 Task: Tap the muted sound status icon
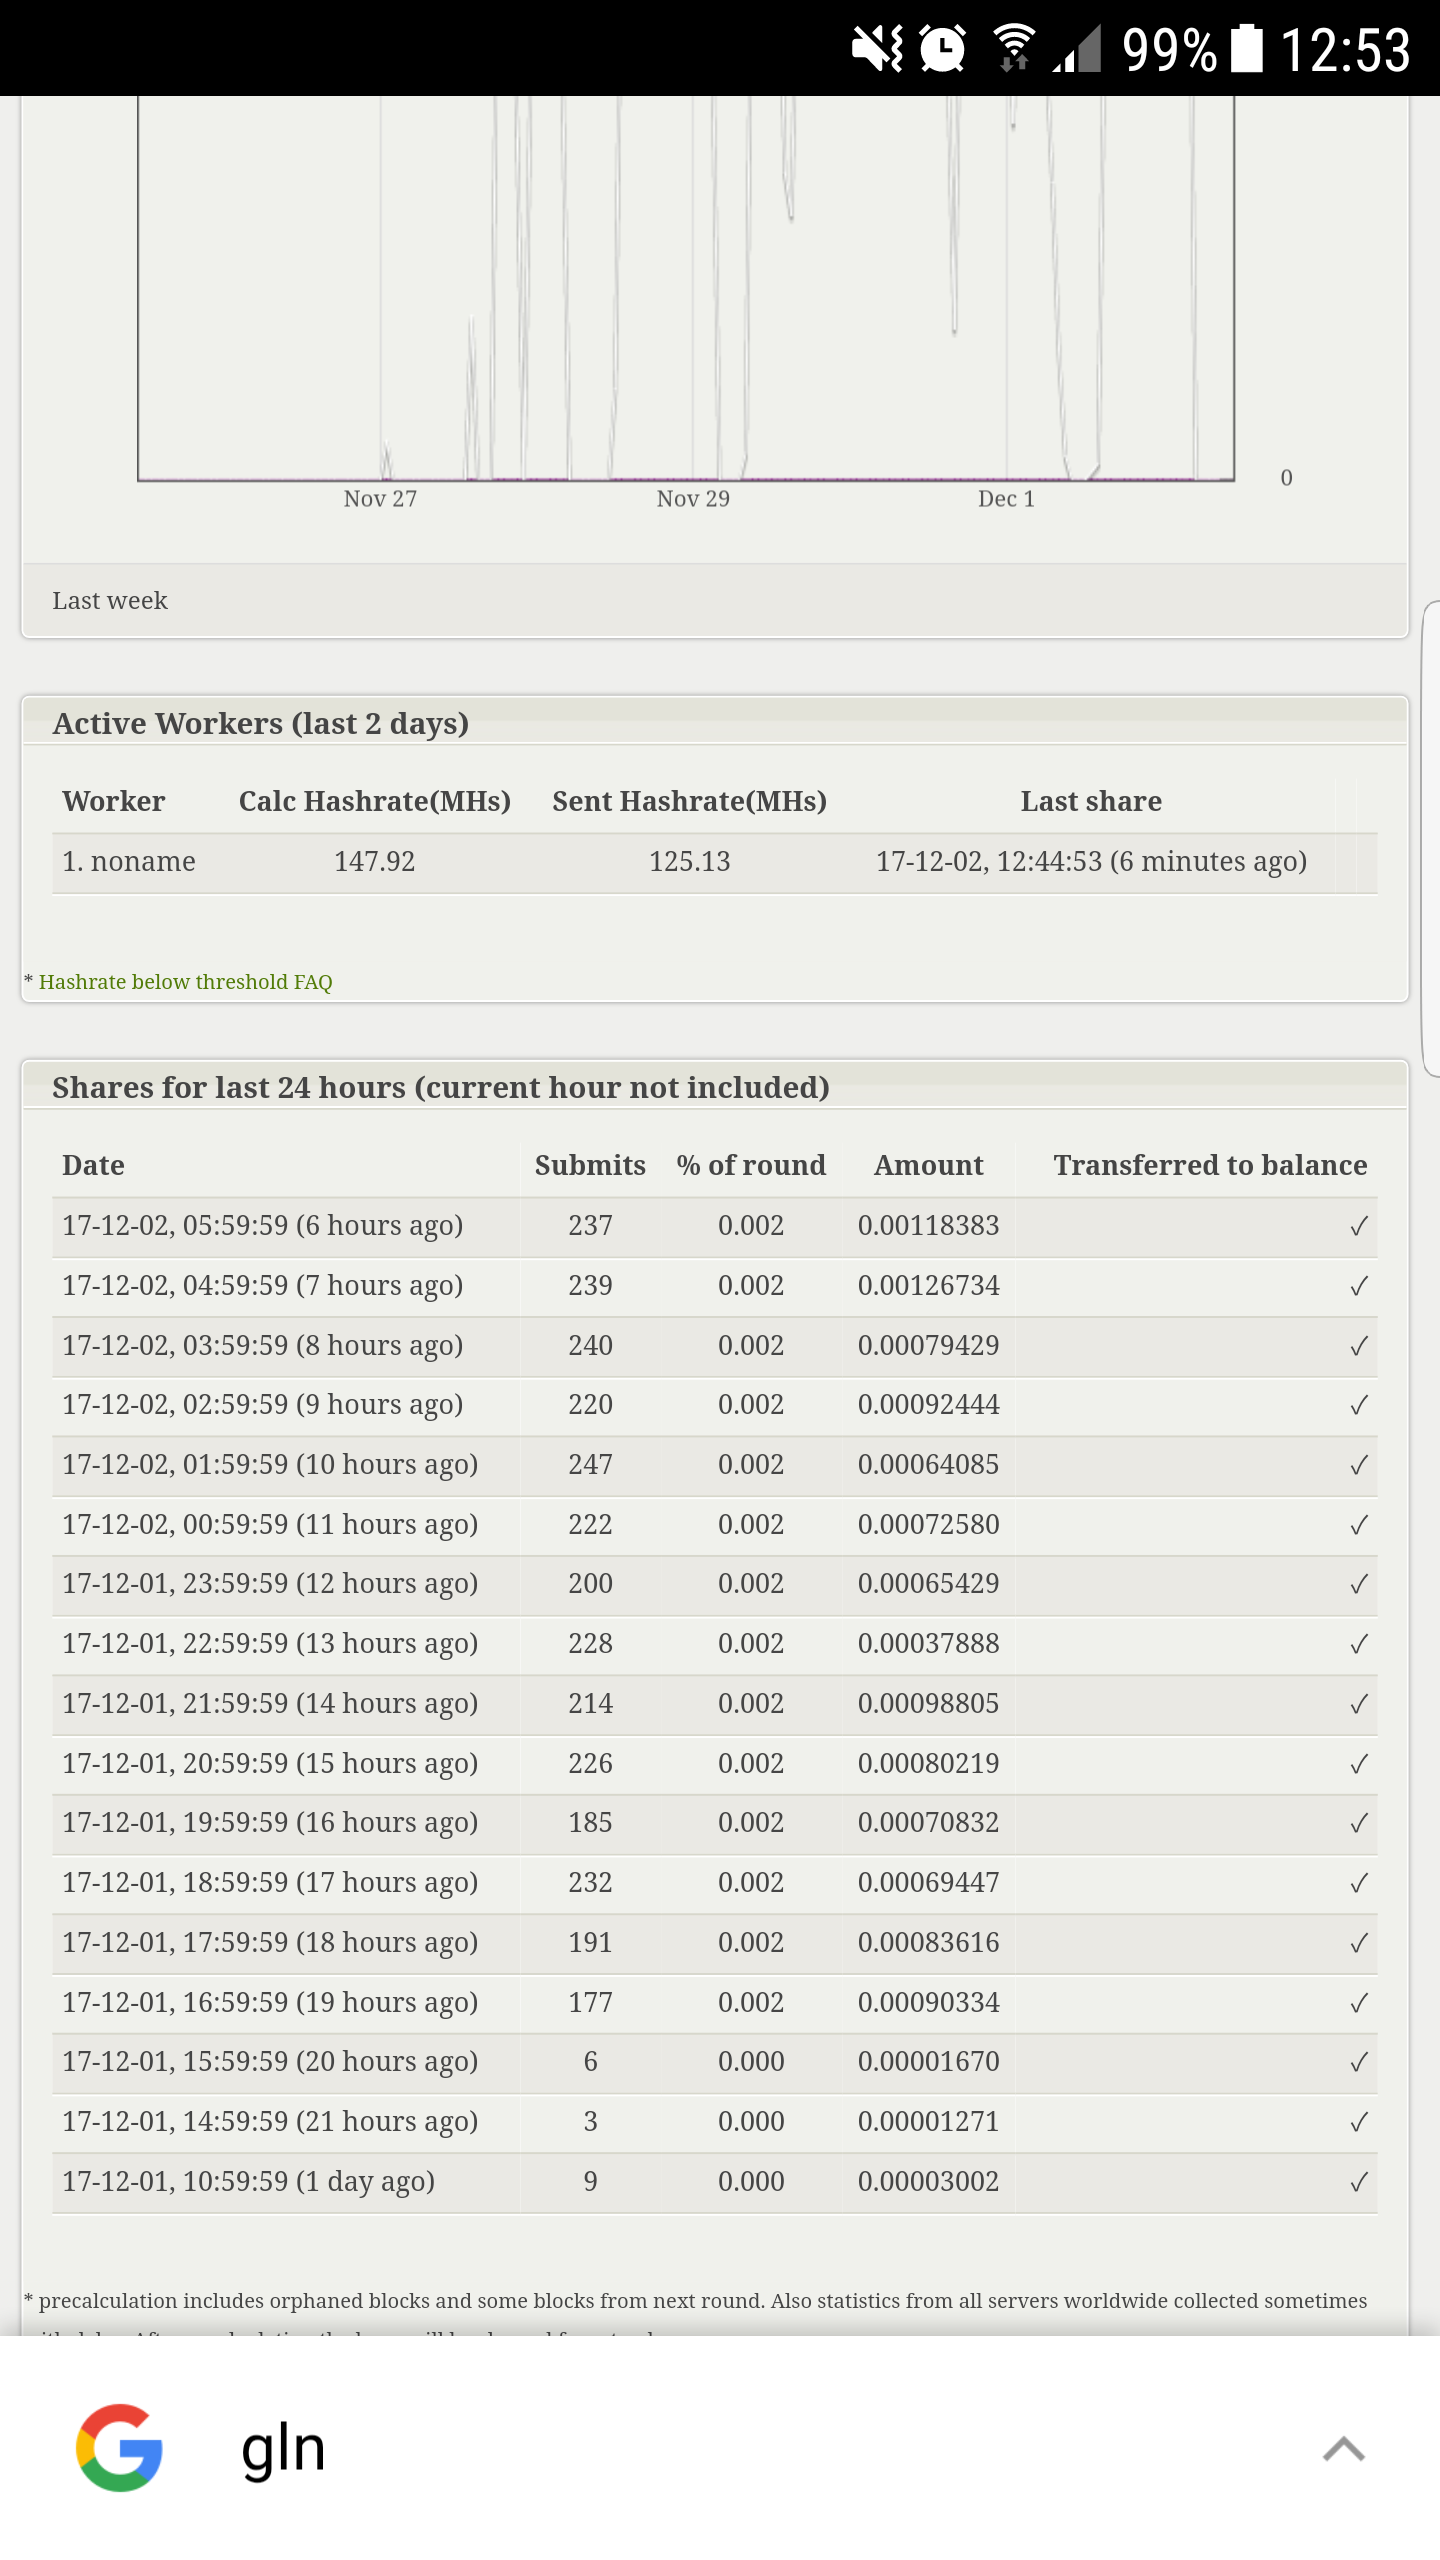[x=877, y=48]
